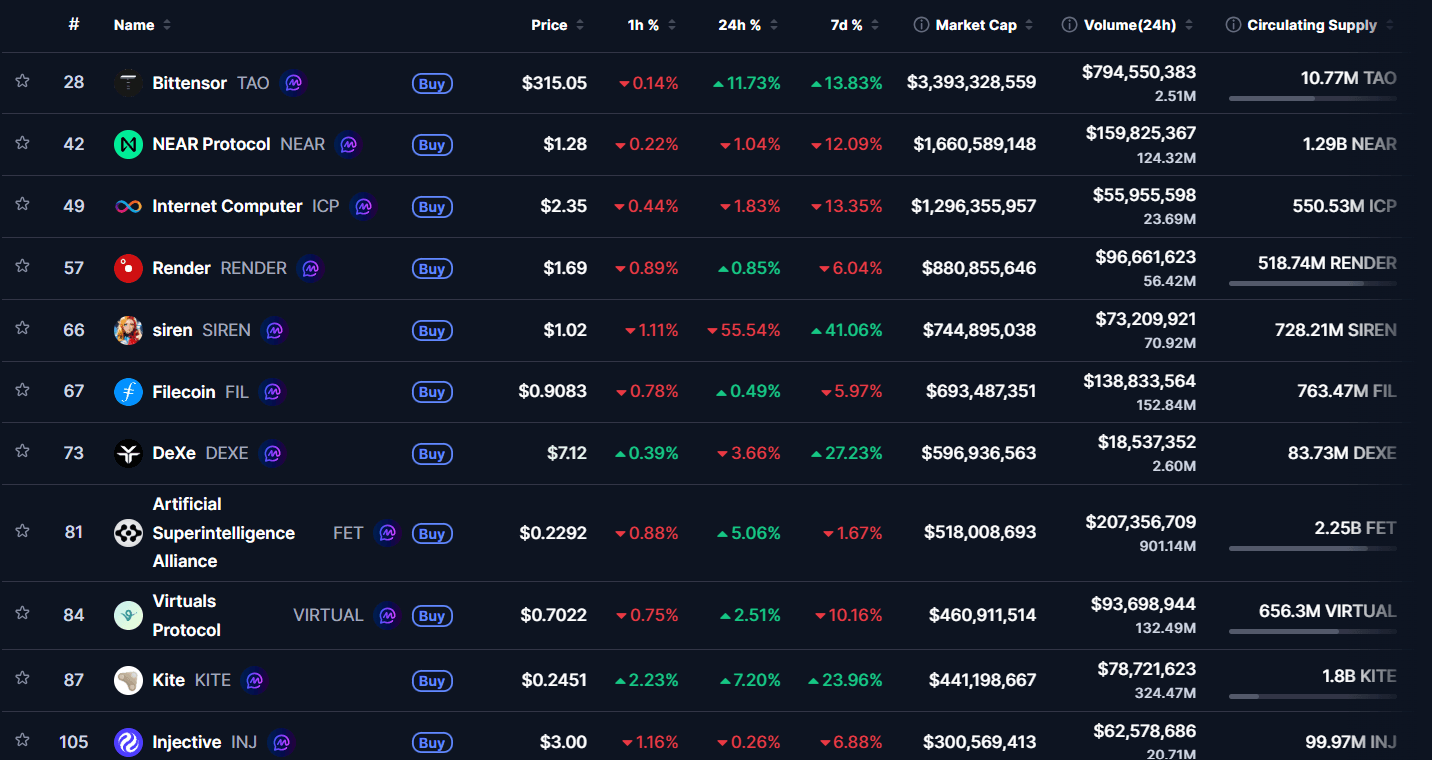Open Bittensor TAO coin logo

(128, 83)
